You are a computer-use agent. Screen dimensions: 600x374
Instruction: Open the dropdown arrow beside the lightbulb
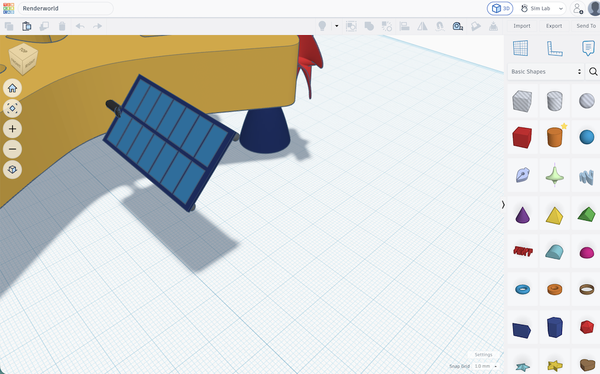(337, 26)
